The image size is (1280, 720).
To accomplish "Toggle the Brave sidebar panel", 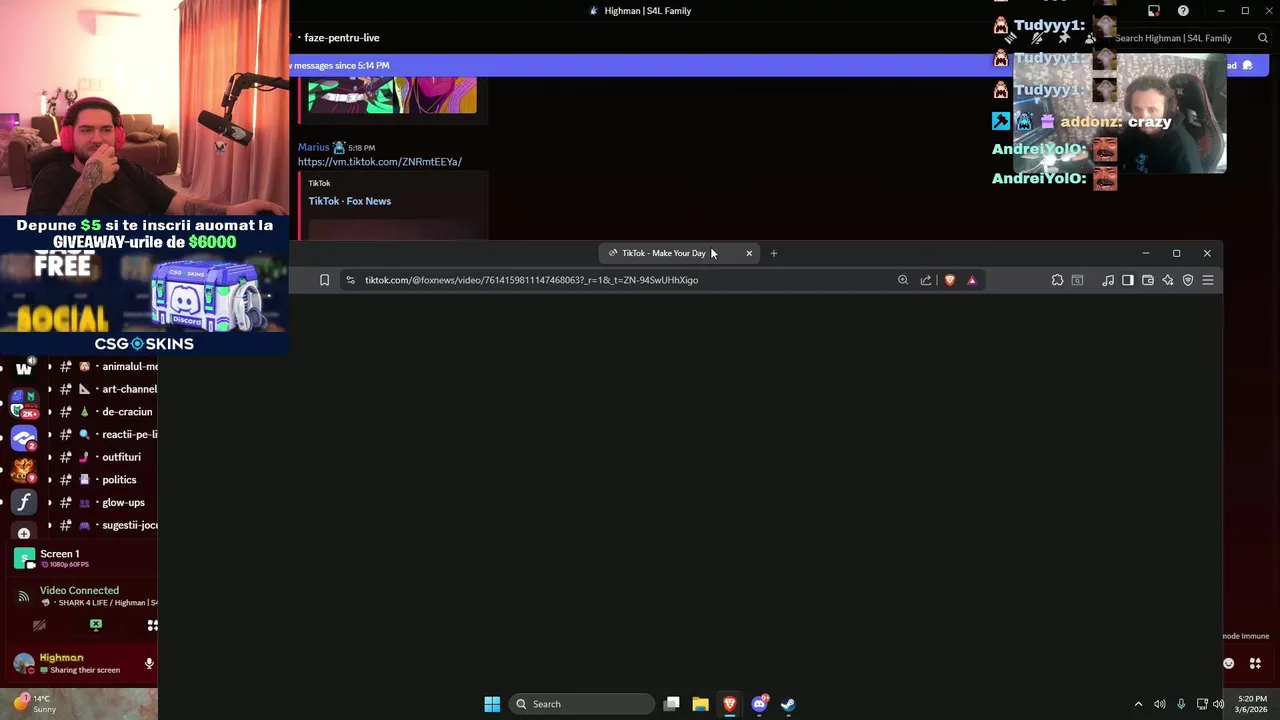I will pyautogui.click(x=1128, y=280).
